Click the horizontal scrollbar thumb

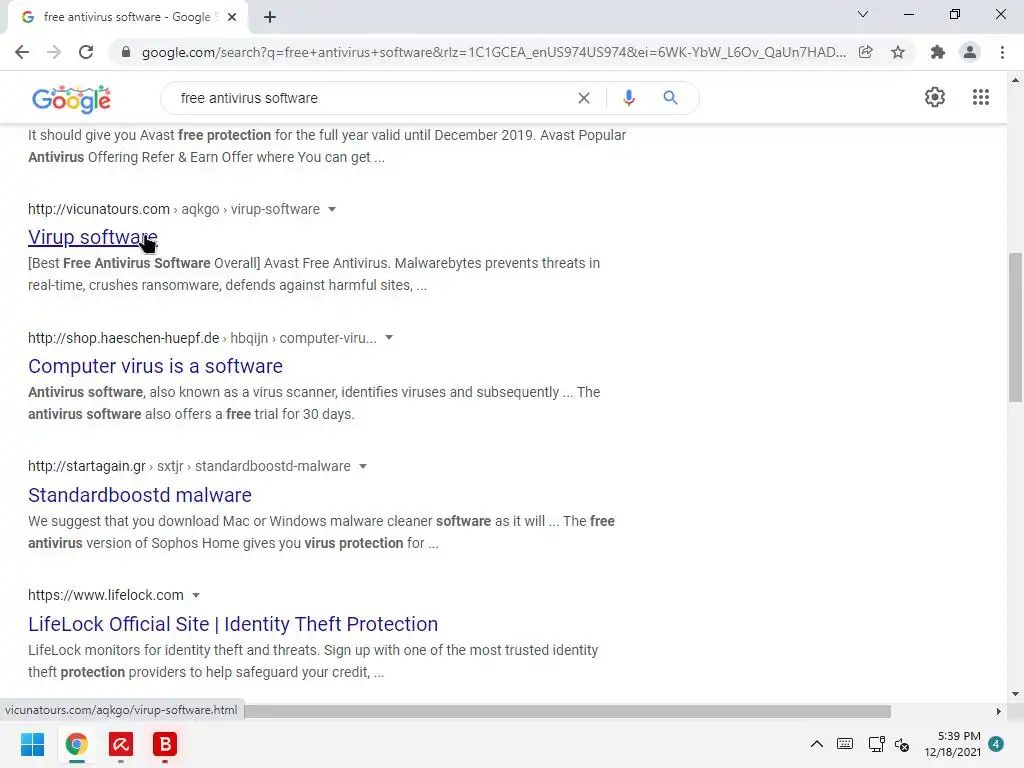tap(568, 711)
